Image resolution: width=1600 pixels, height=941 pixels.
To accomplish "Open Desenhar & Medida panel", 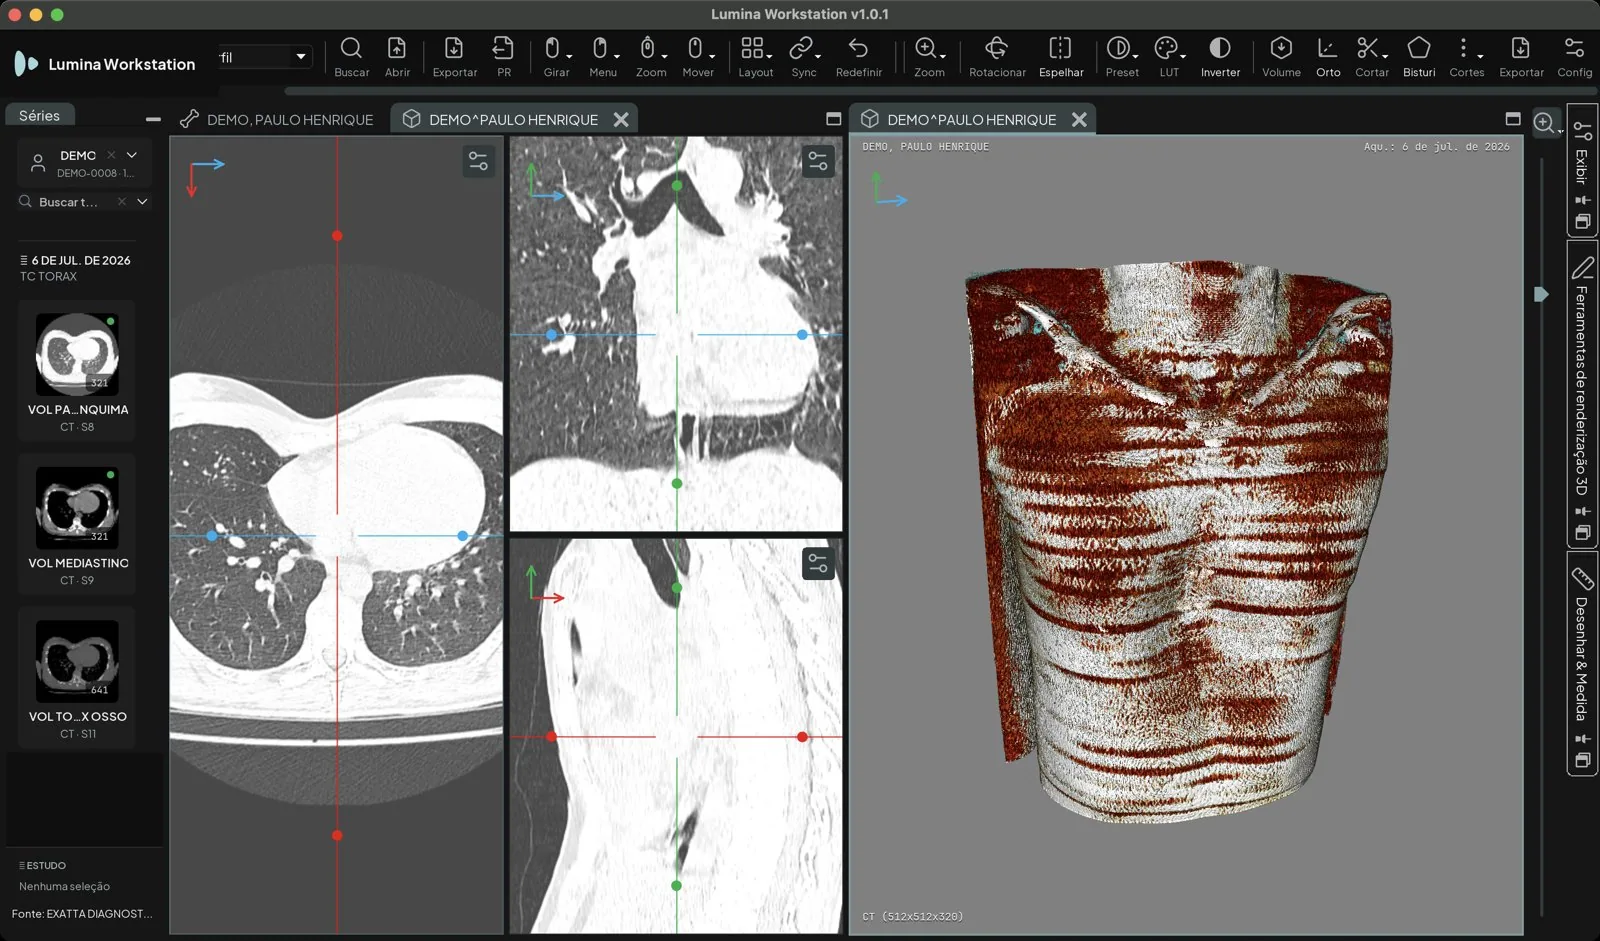I will click(1581, 663).
